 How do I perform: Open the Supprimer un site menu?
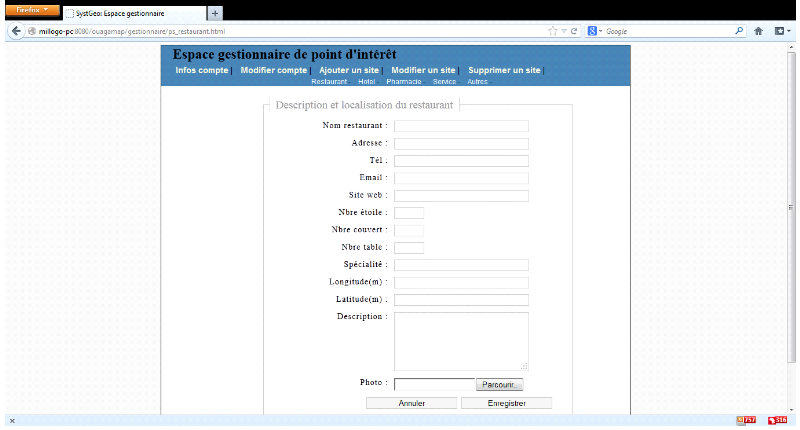(x=504, y=70)
